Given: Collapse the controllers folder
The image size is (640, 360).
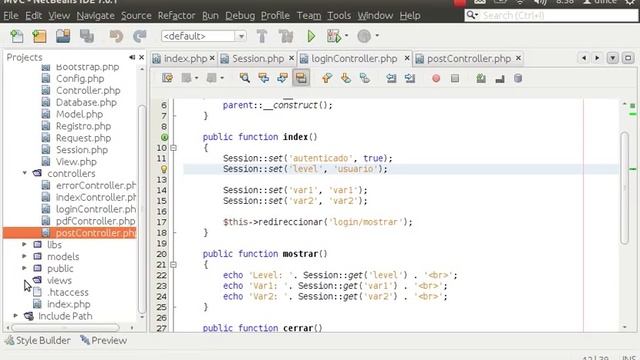Looking at the screenshot, I should point(24,173).
